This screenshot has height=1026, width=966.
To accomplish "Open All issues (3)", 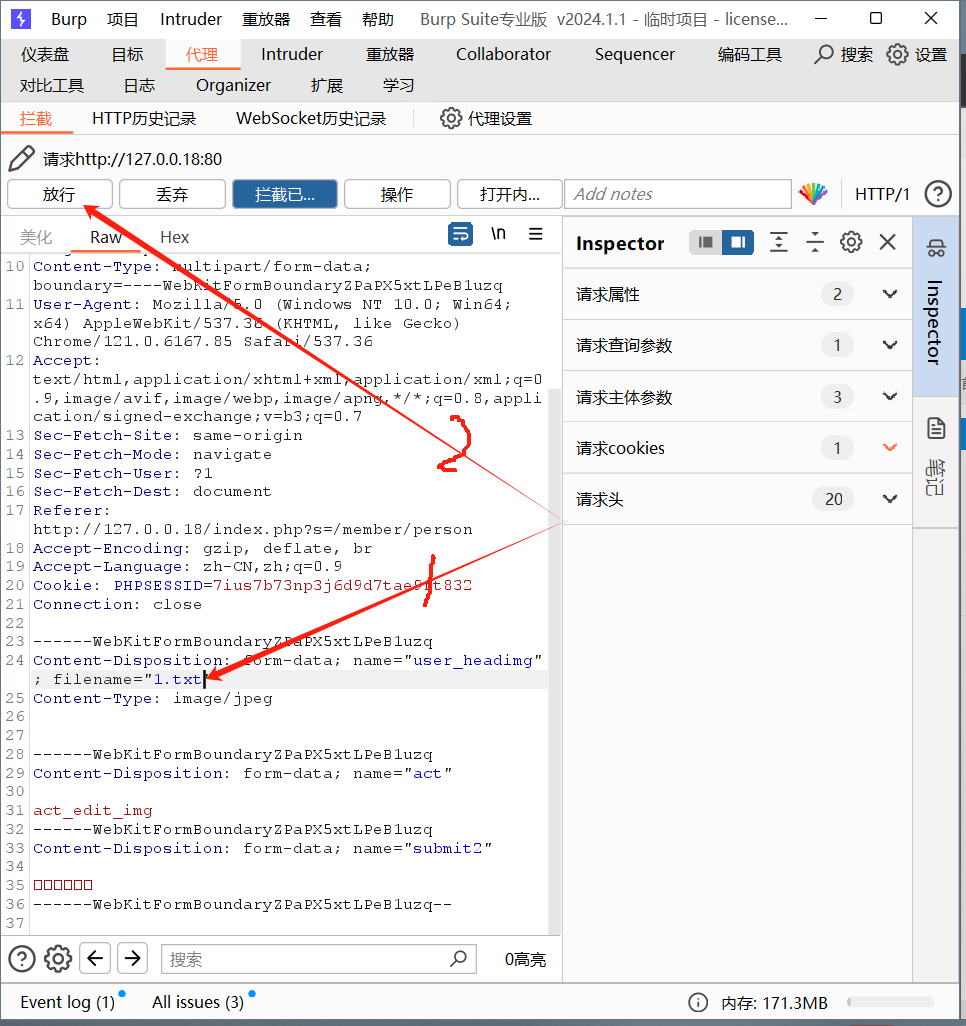I will (198, 1002).
